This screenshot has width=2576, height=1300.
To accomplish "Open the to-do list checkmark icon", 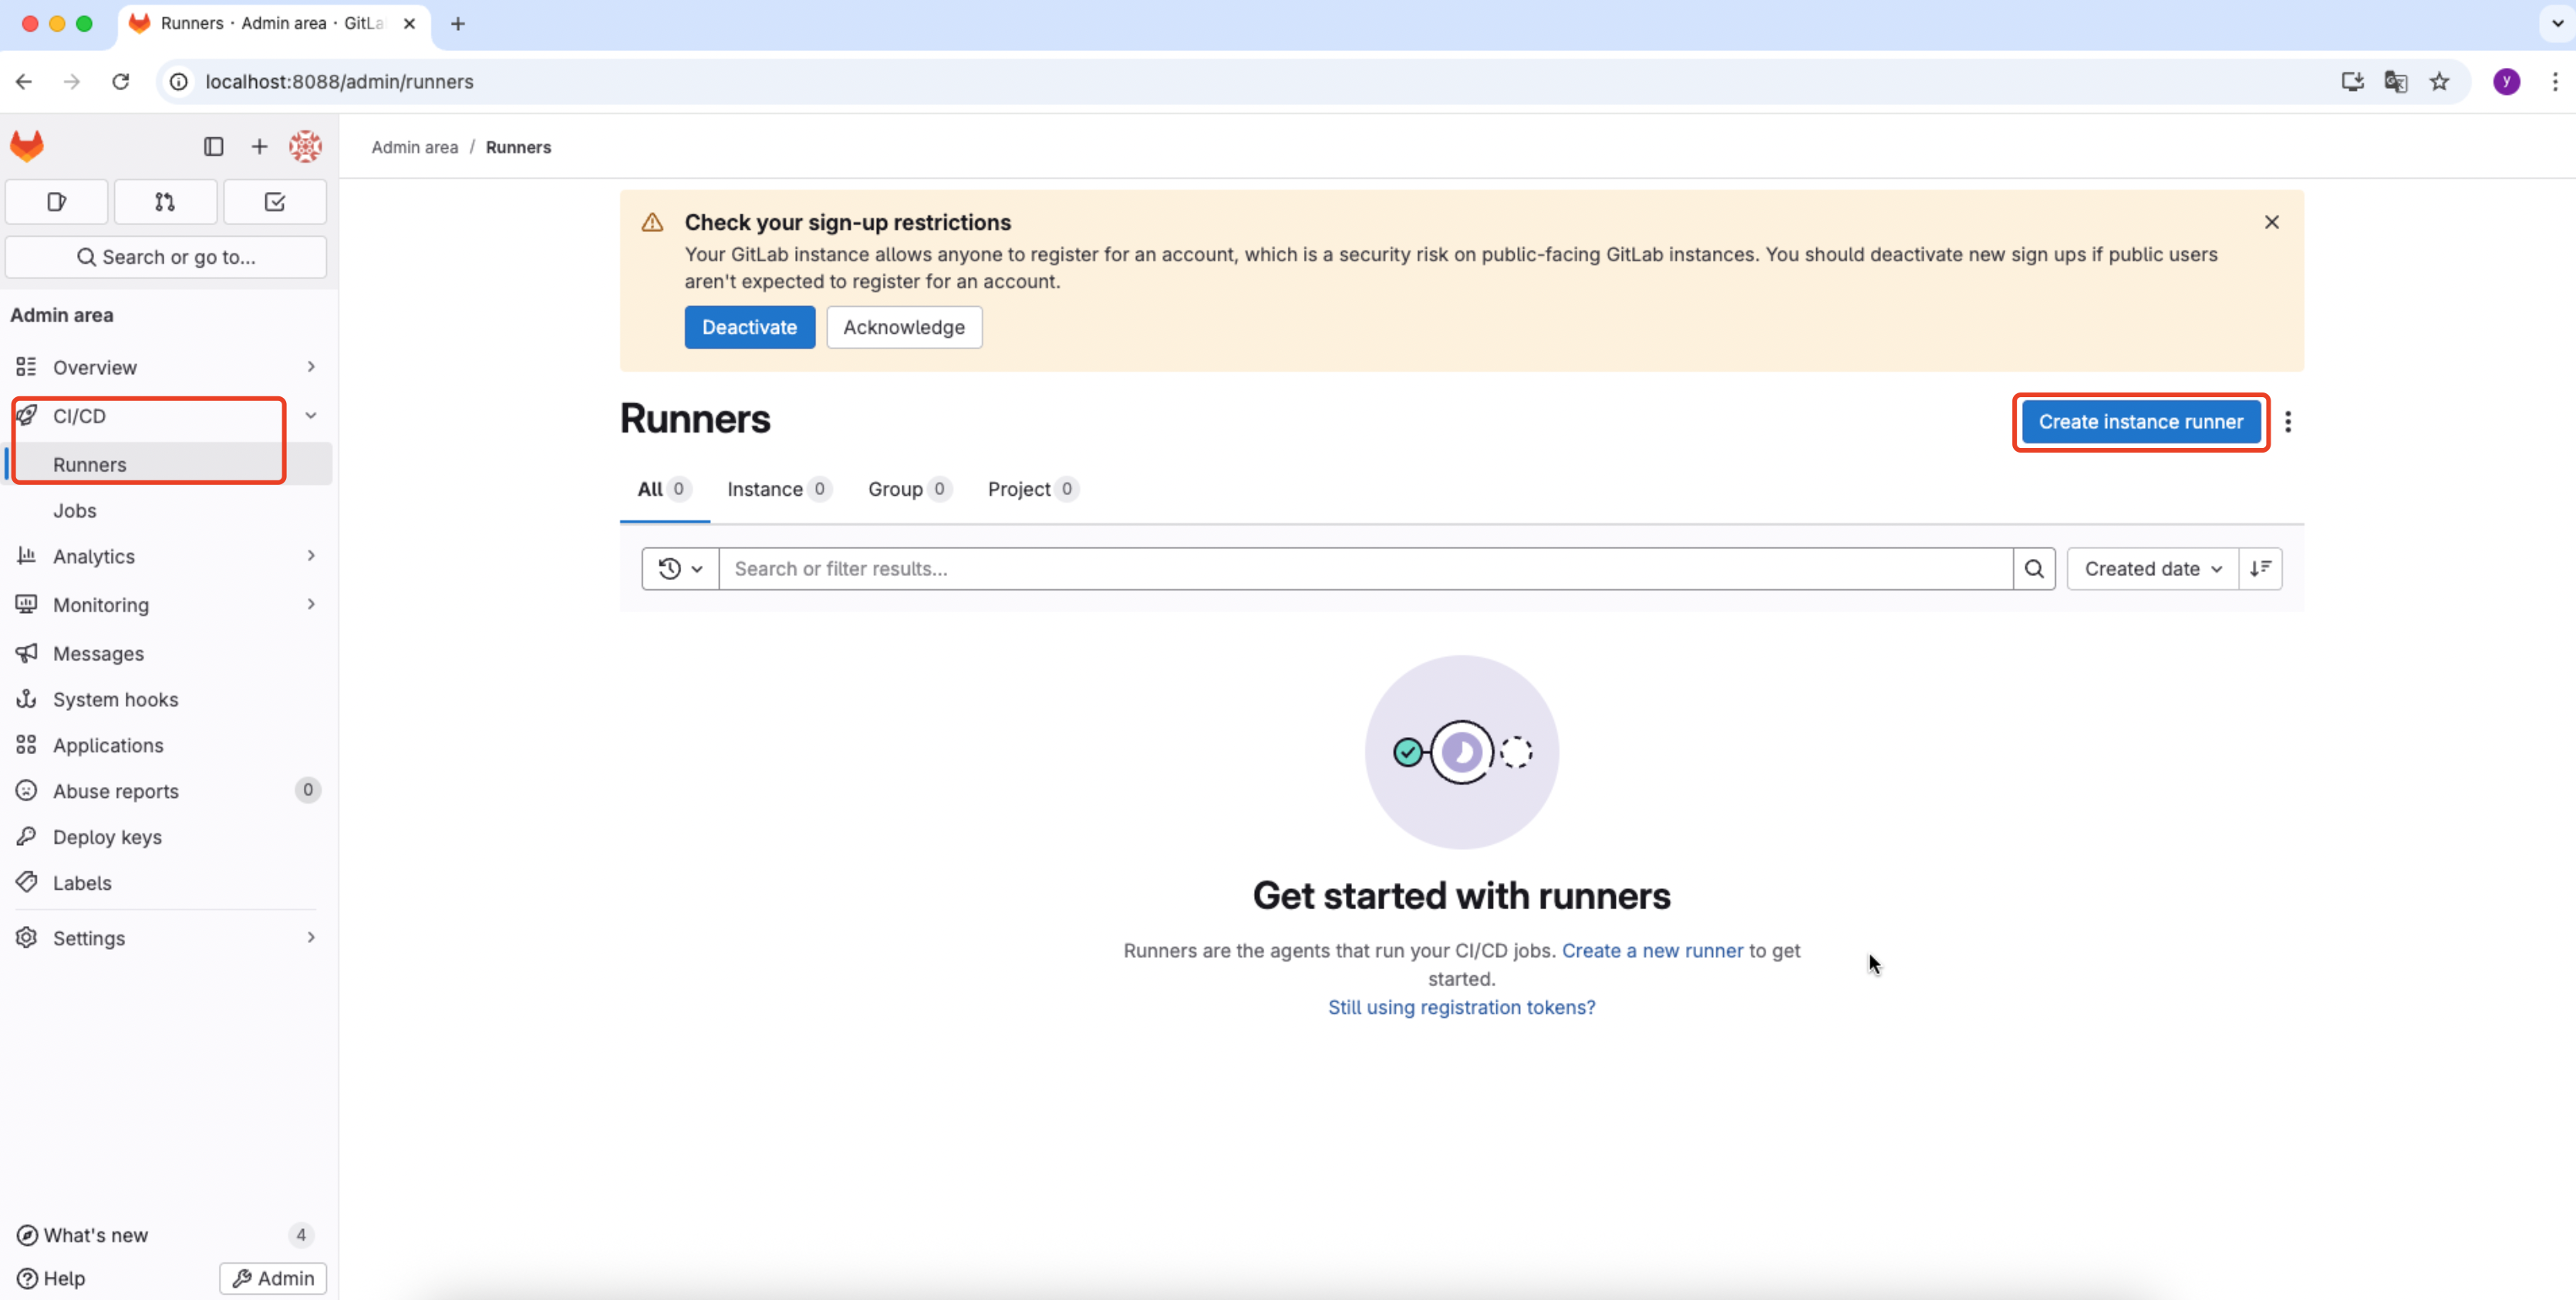I will (x=274, y=201).
